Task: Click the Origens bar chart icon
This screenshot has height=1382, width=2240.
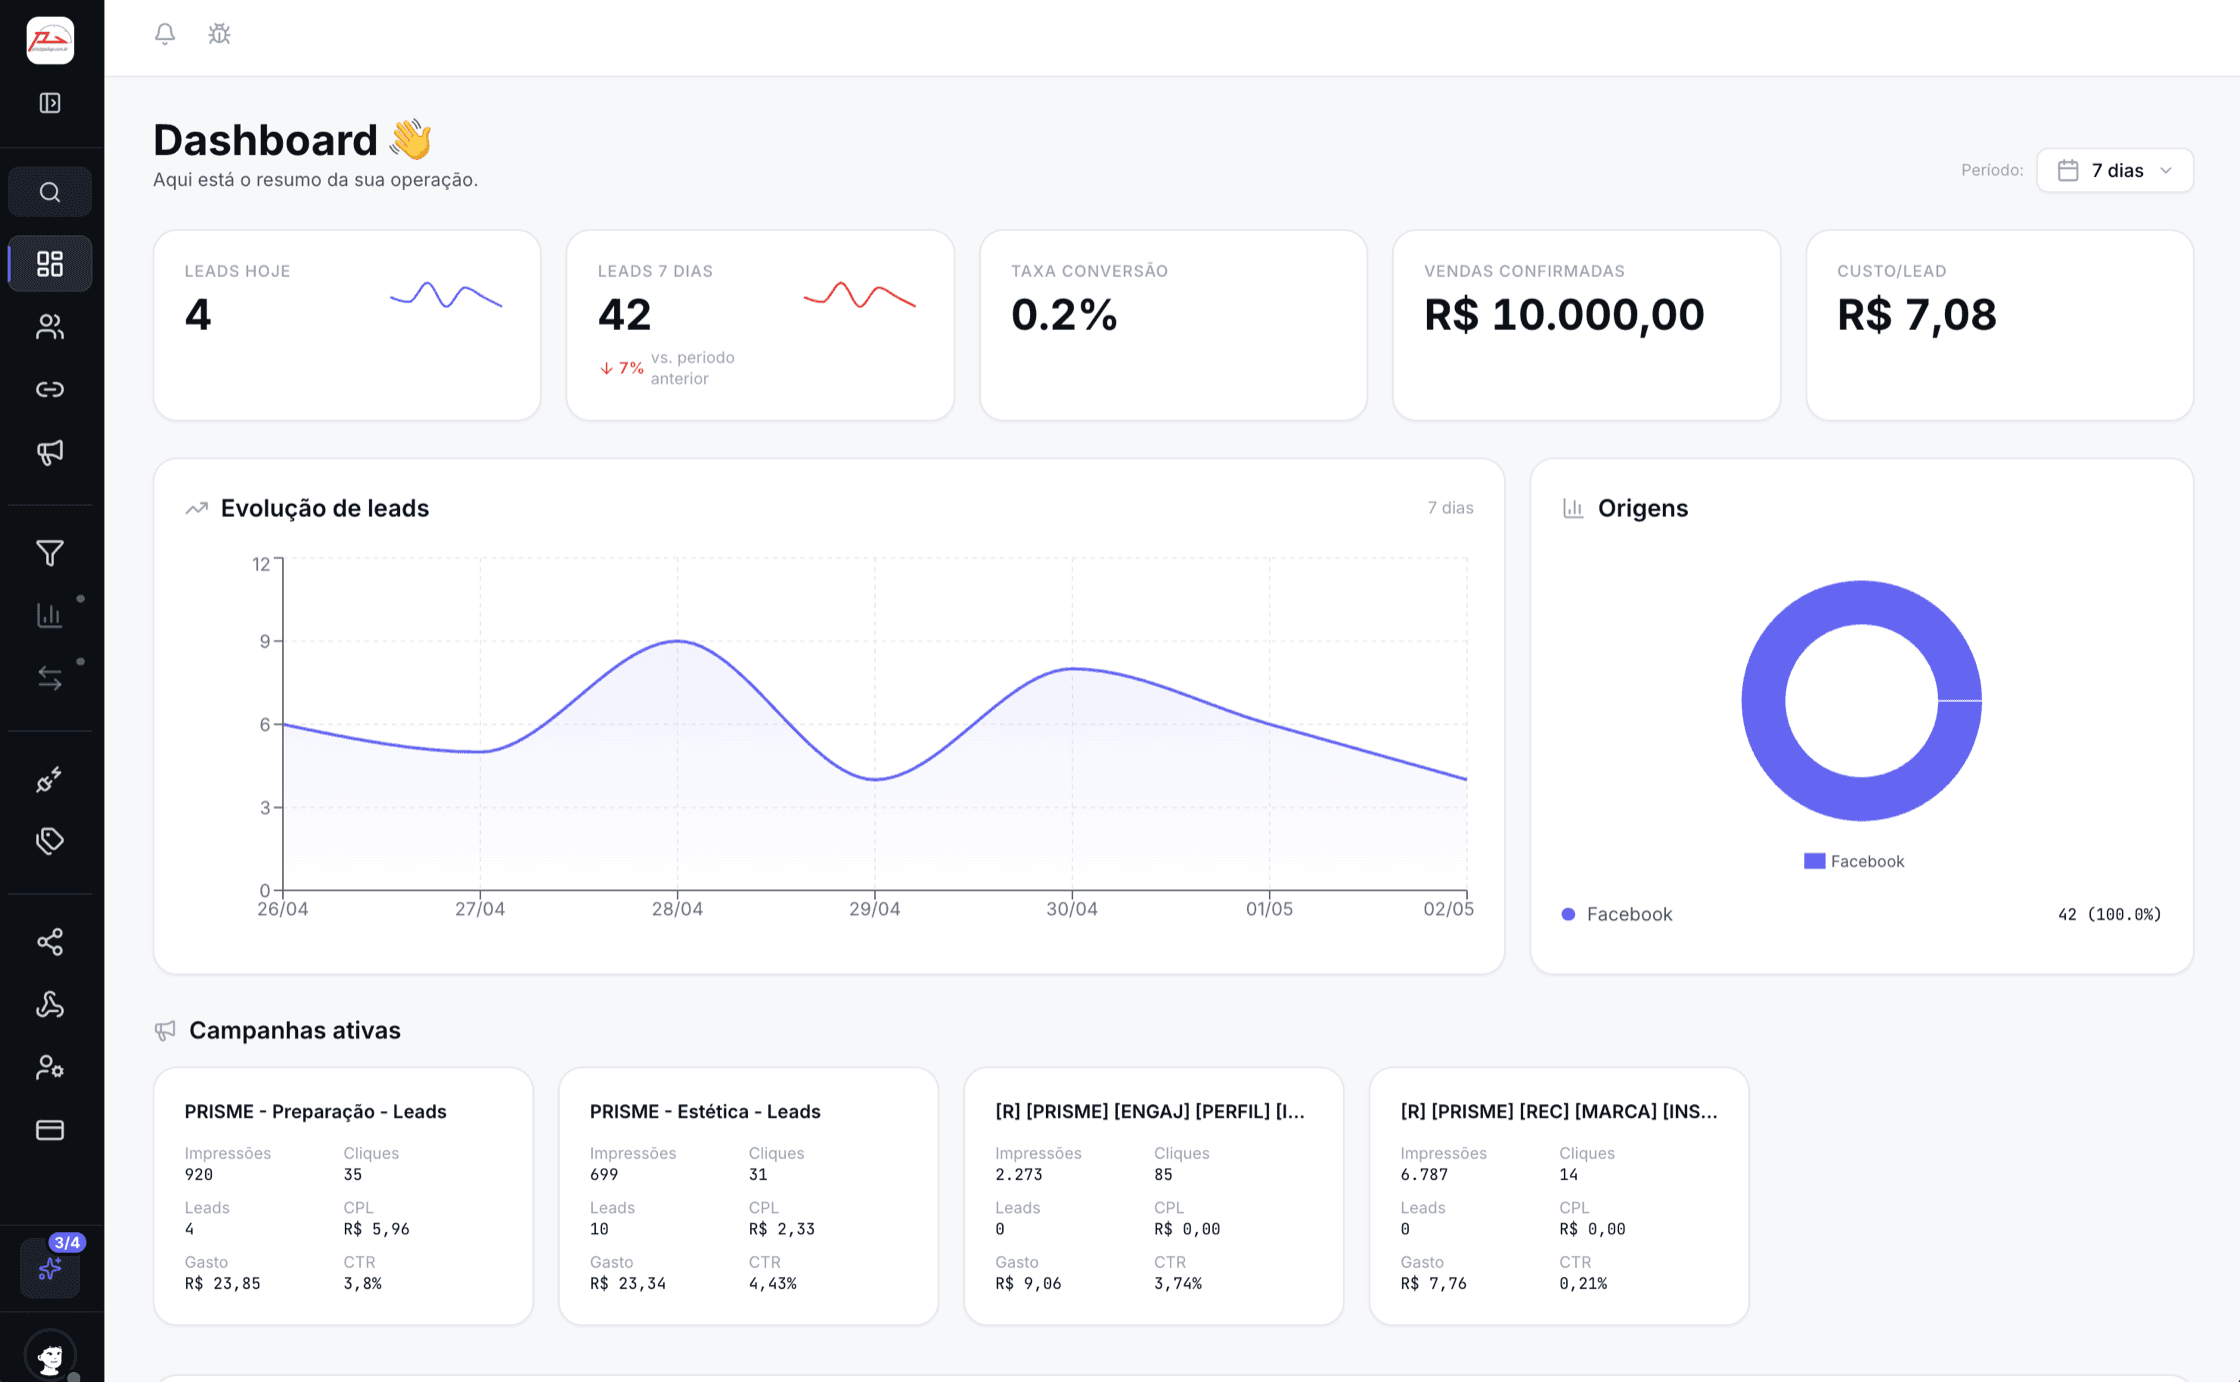Action: tap(1573, 508)
